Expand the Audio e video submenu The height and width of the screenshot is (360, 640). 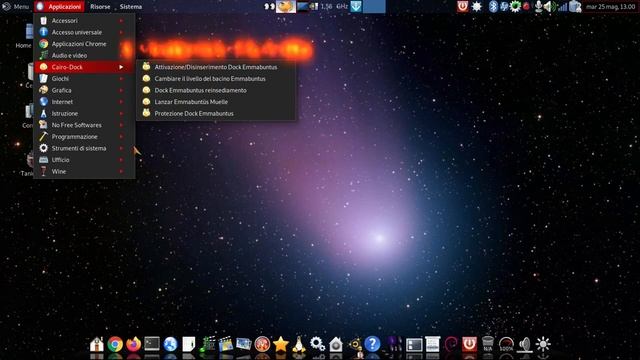tap(84, 56)
